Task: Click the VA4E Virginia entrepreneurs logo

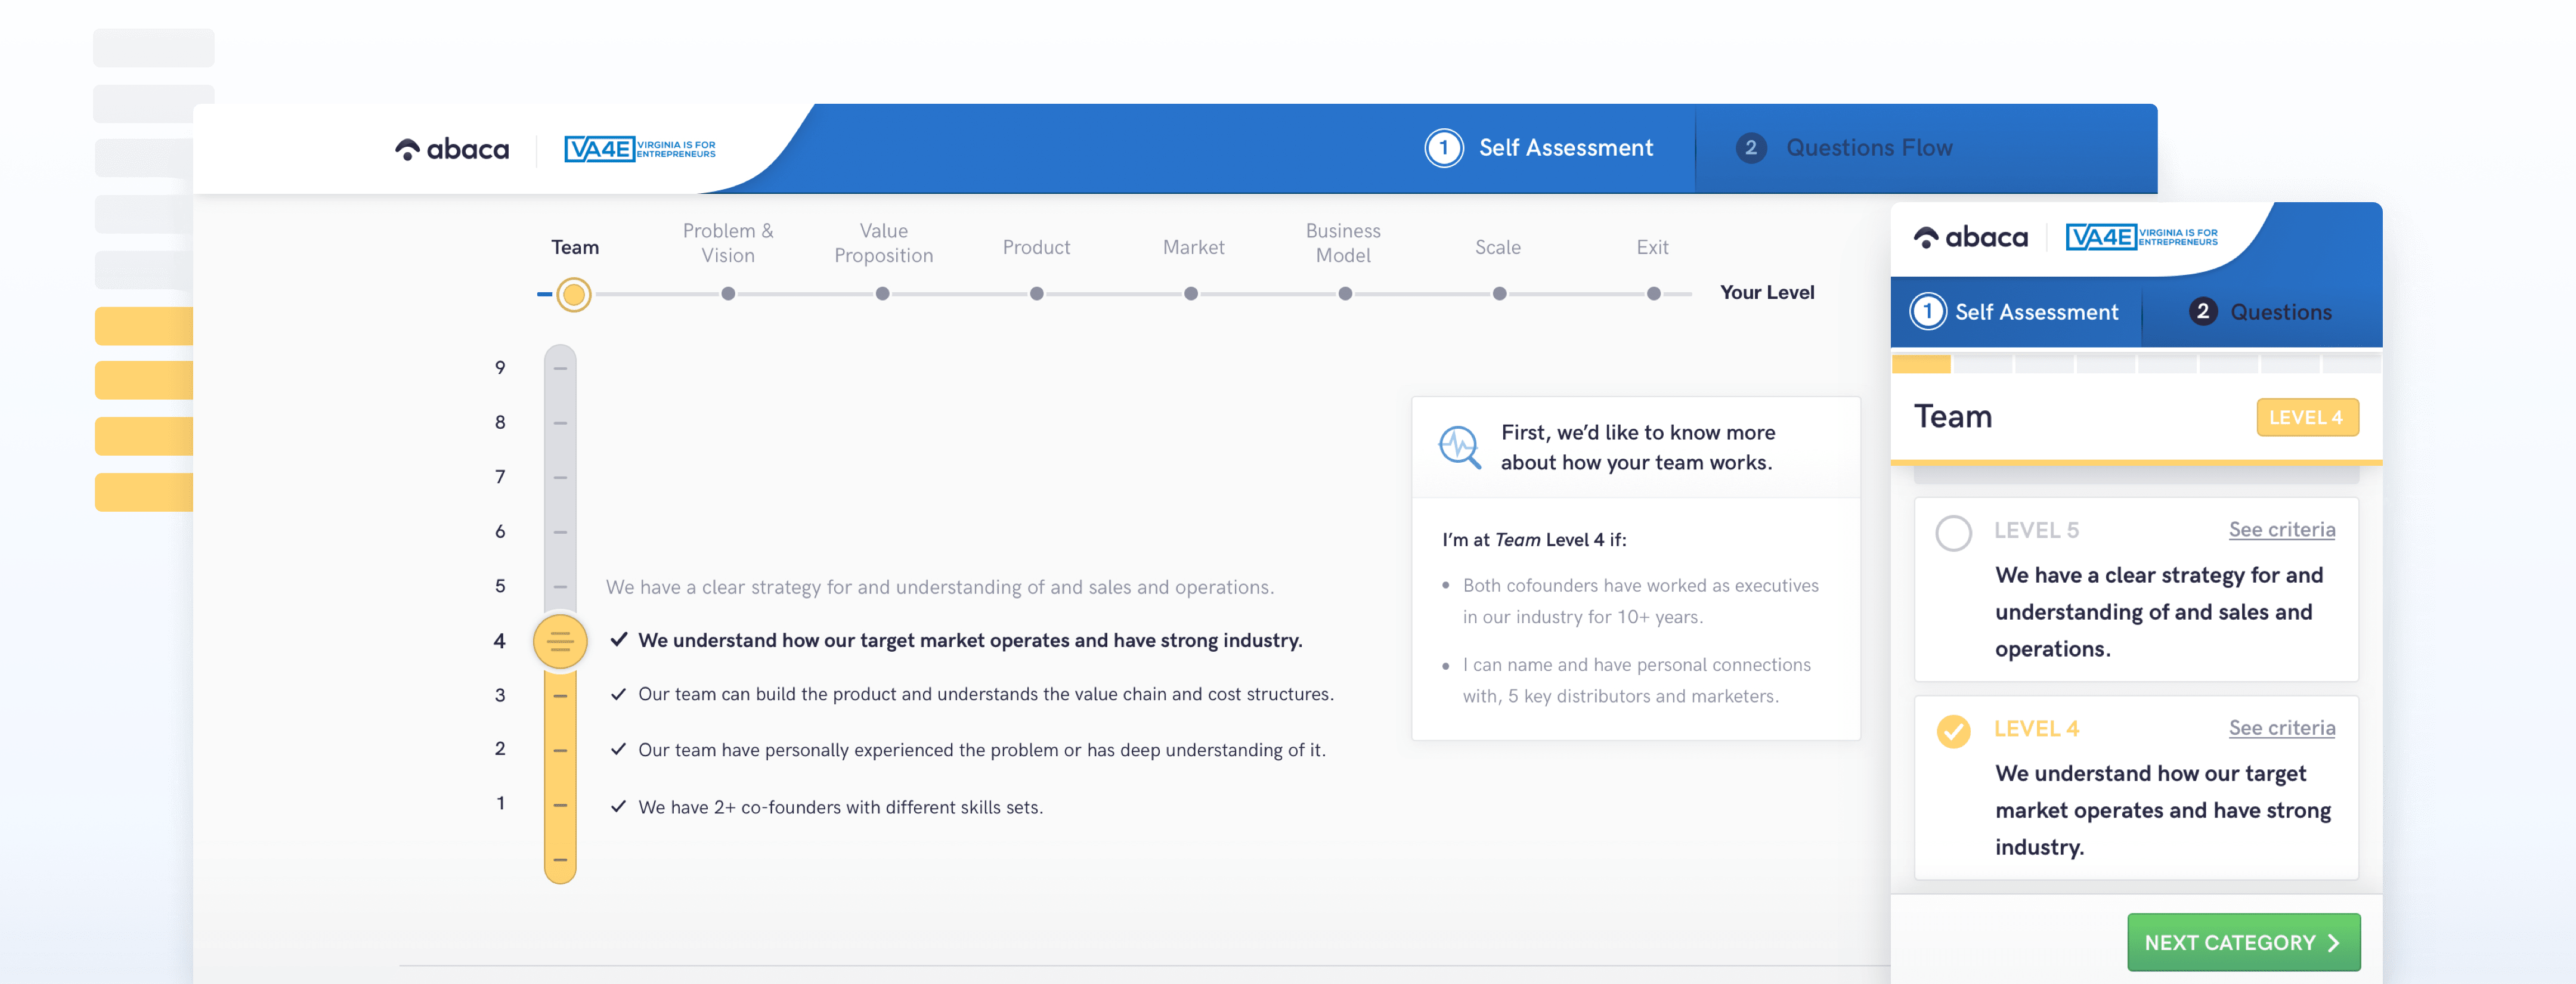Action: (x=640, y=149)
